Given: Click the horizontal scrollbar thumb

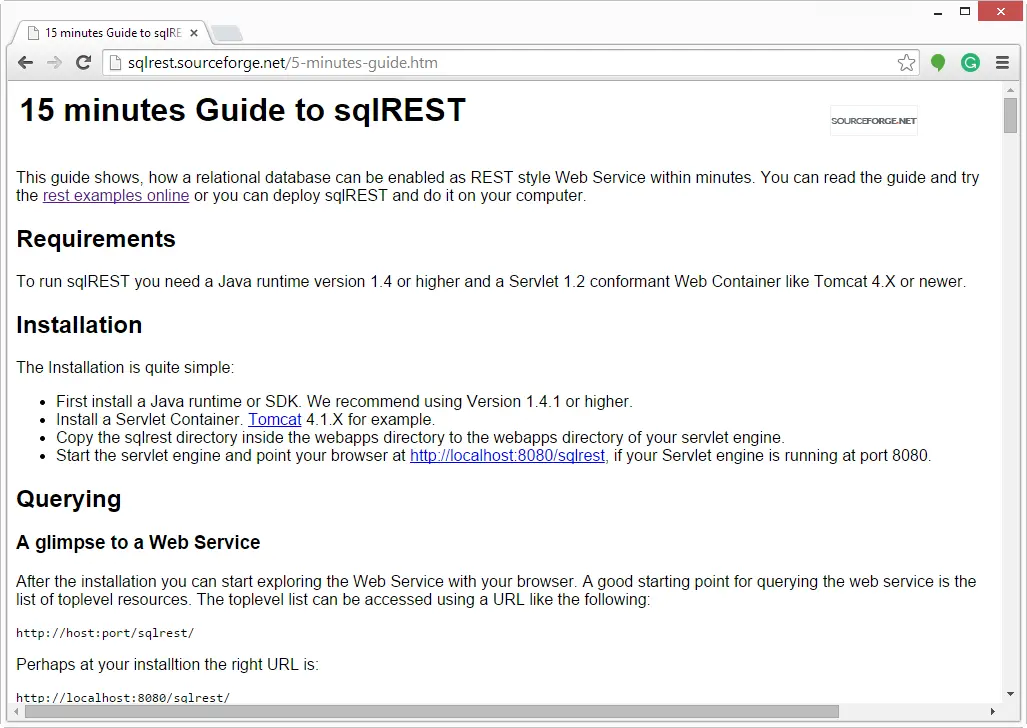Looking at the screenshot, I should pyautogui.click(x=431, y=712).
